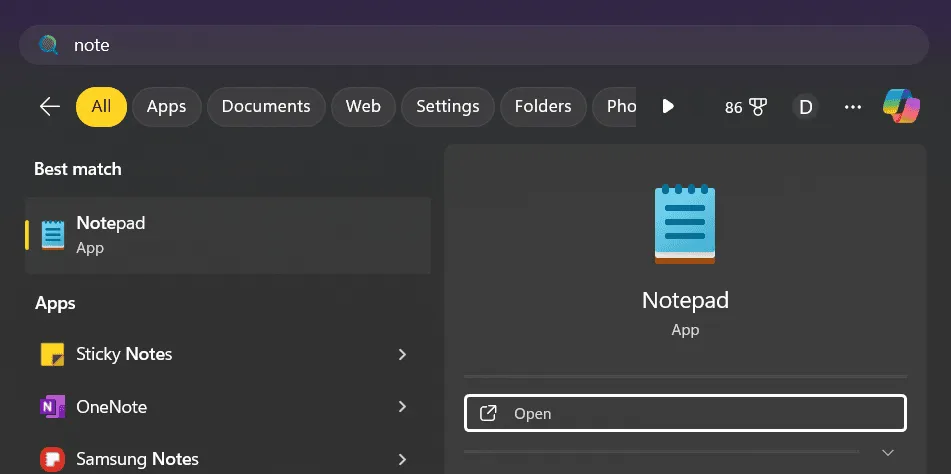
Task: Click the Notepad title in preview pane
Action: [x=685, y=301]
